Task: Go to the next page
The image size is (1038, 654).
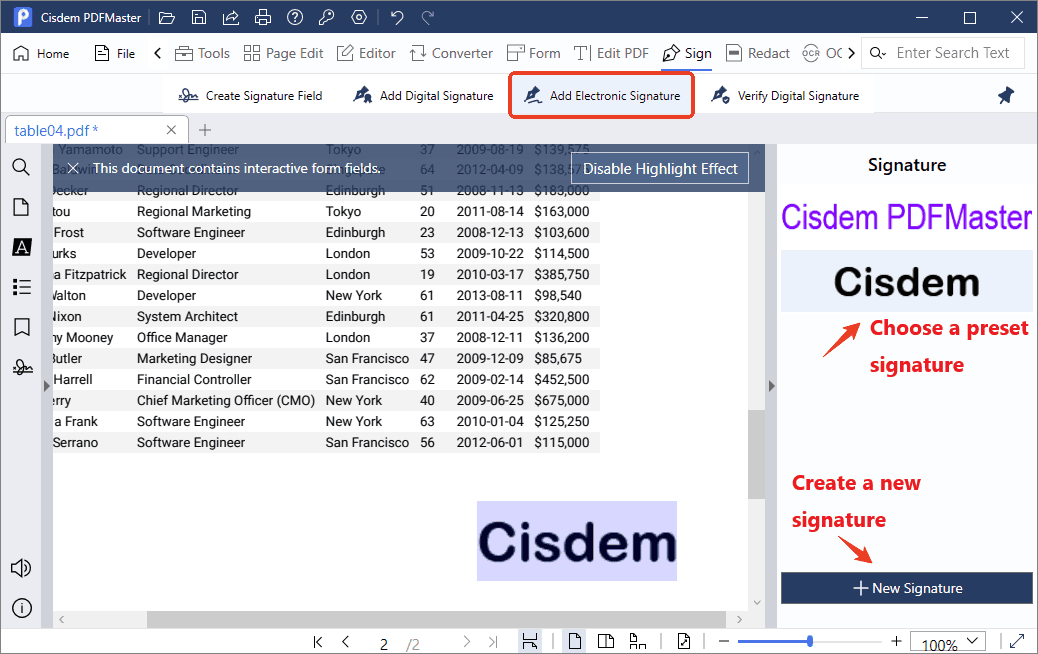Action: pyautogui.click(x=467, y=641)
